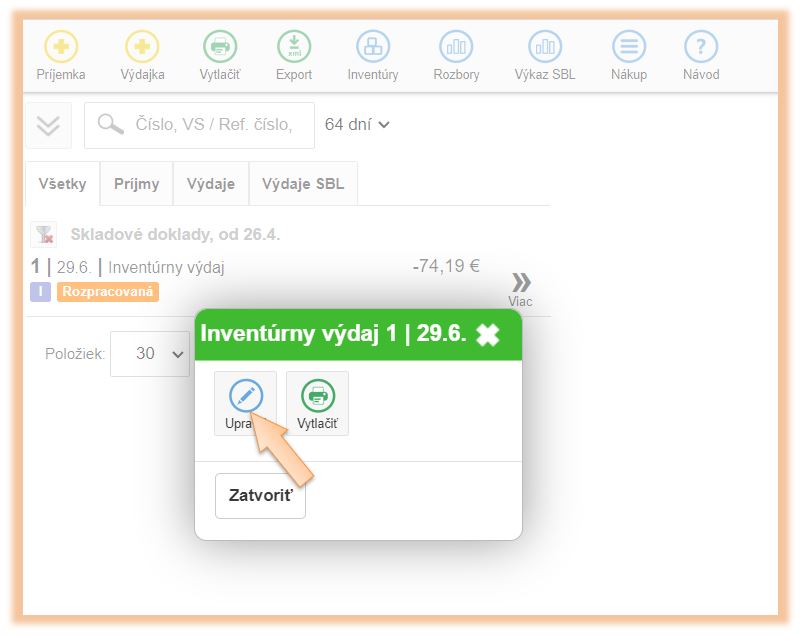Create a new Výdajka issue document
The height and width of the screenshot is (636, 800).
click(x=141, y=47)
